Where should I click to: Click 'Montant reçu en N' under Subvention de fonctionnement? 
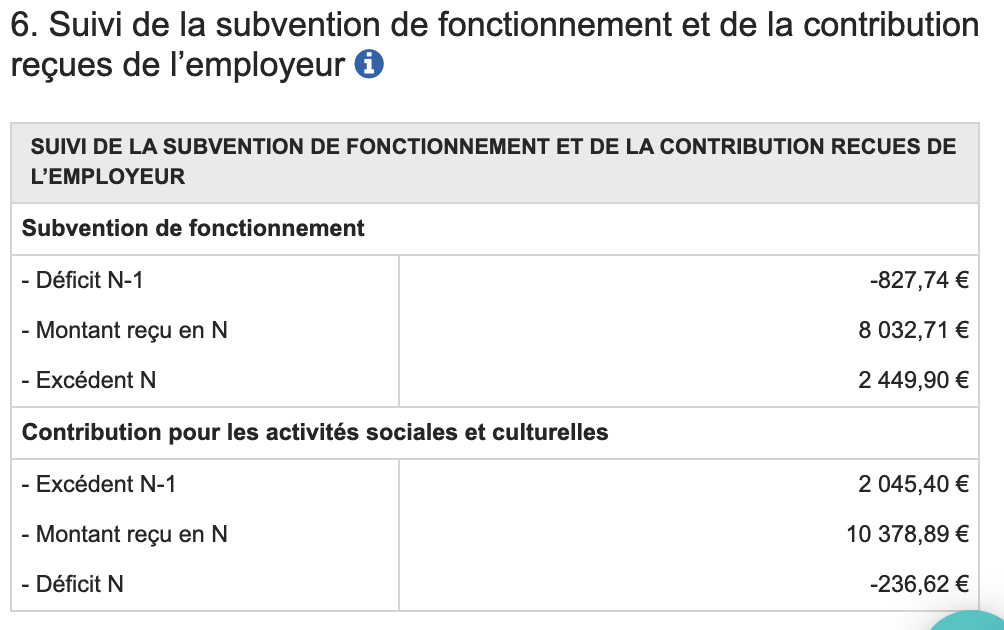(125, 330)
